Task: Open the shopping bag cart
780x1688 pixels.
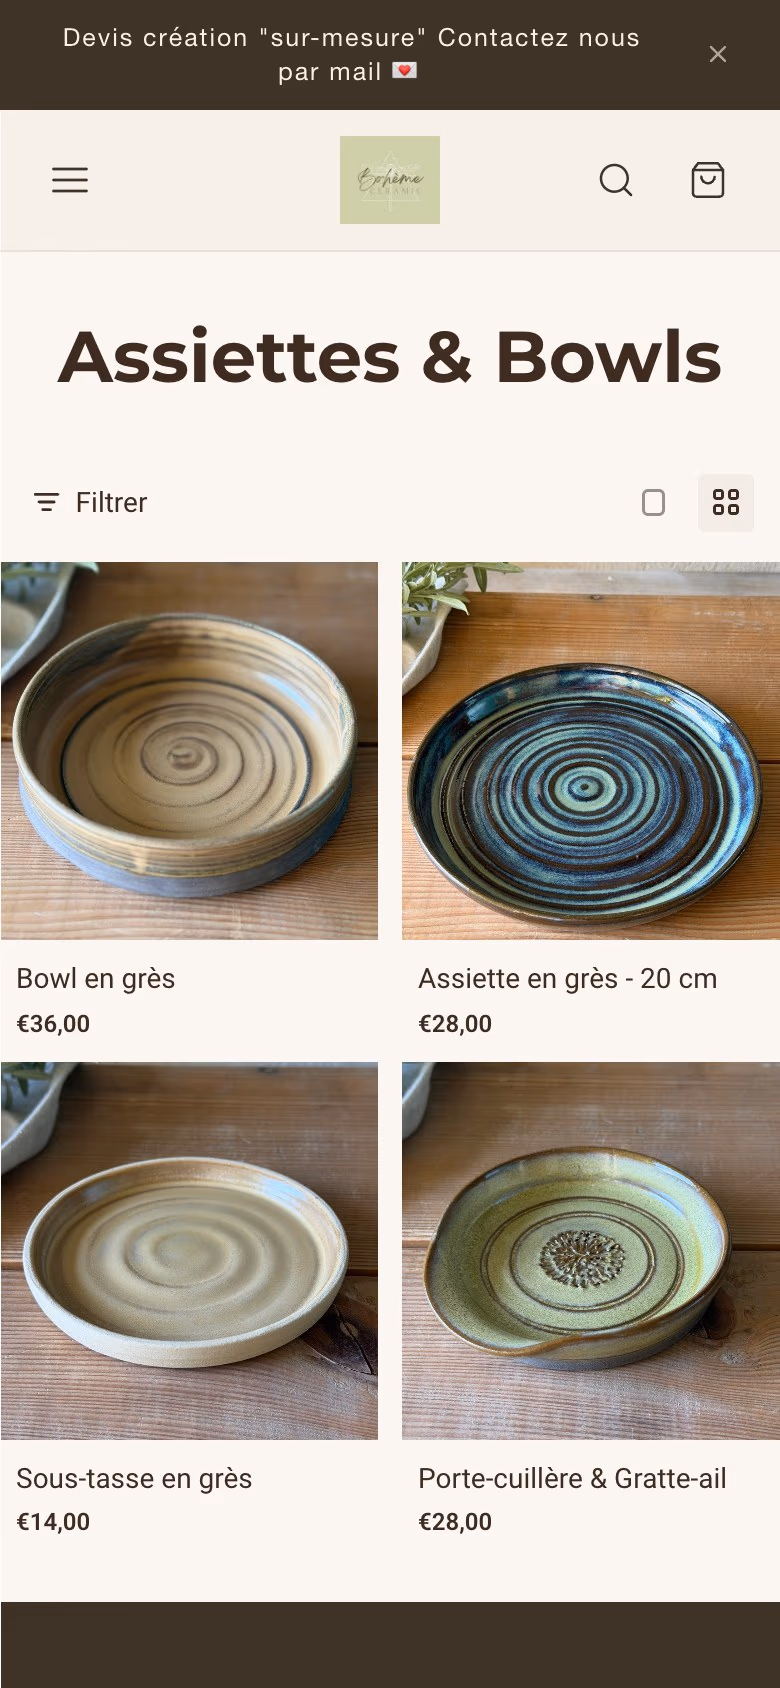Action: click(708, 180)
